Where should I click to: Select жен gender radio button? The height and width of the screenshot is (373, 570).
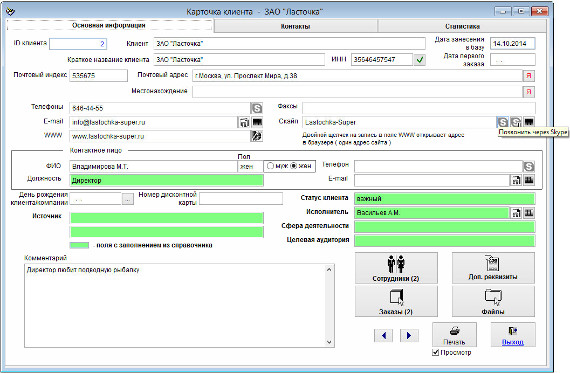294,166
